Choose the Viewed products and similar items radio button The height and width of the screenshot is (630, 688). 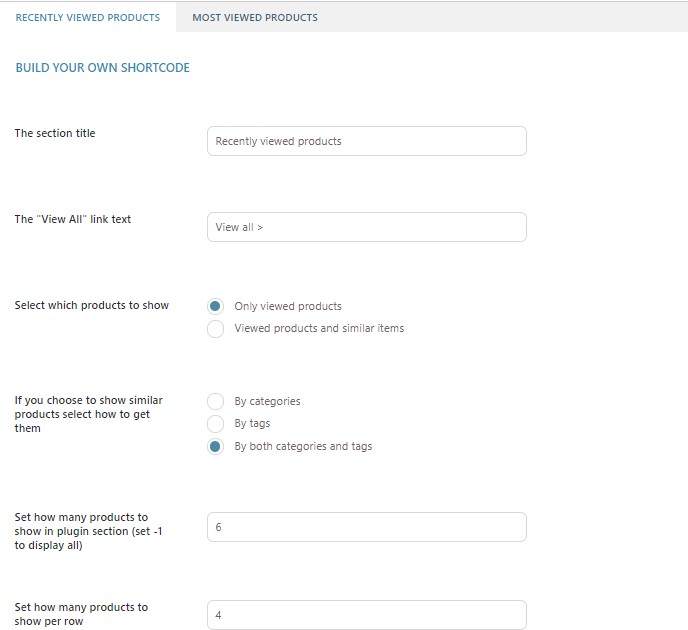click(215, 328)
